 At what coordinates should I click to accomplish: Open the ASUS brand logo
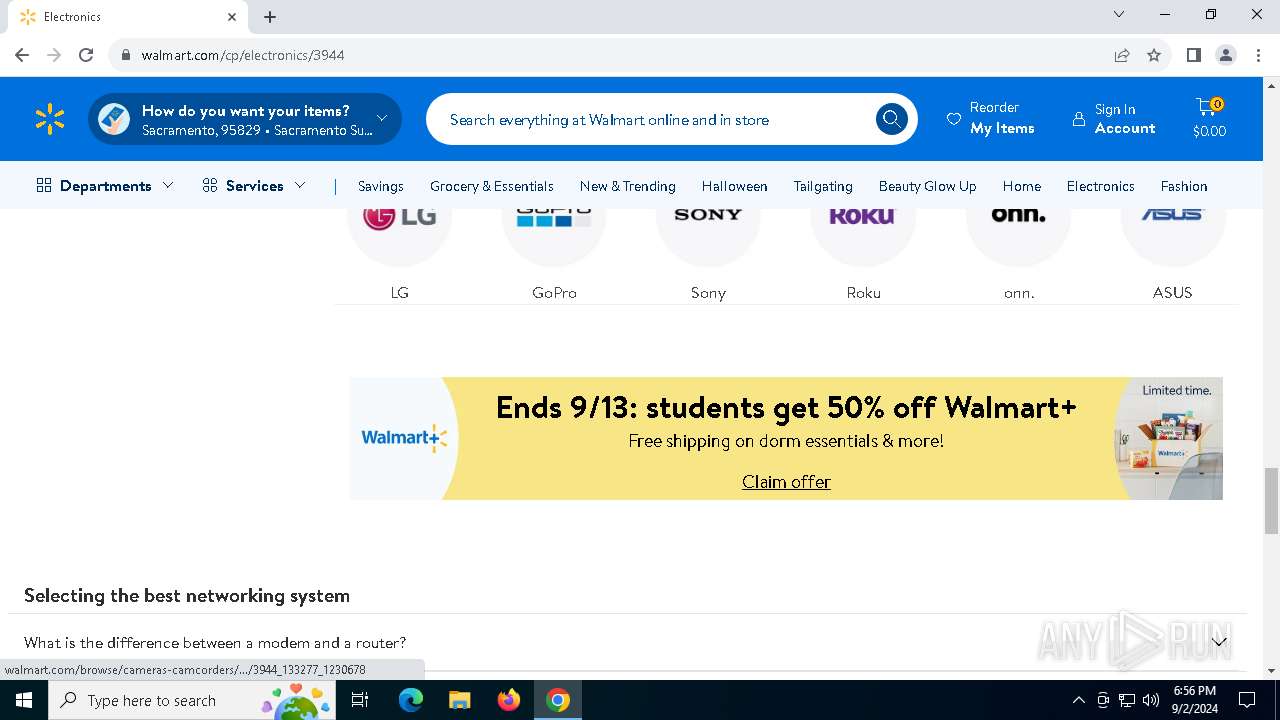[1173, 214]
